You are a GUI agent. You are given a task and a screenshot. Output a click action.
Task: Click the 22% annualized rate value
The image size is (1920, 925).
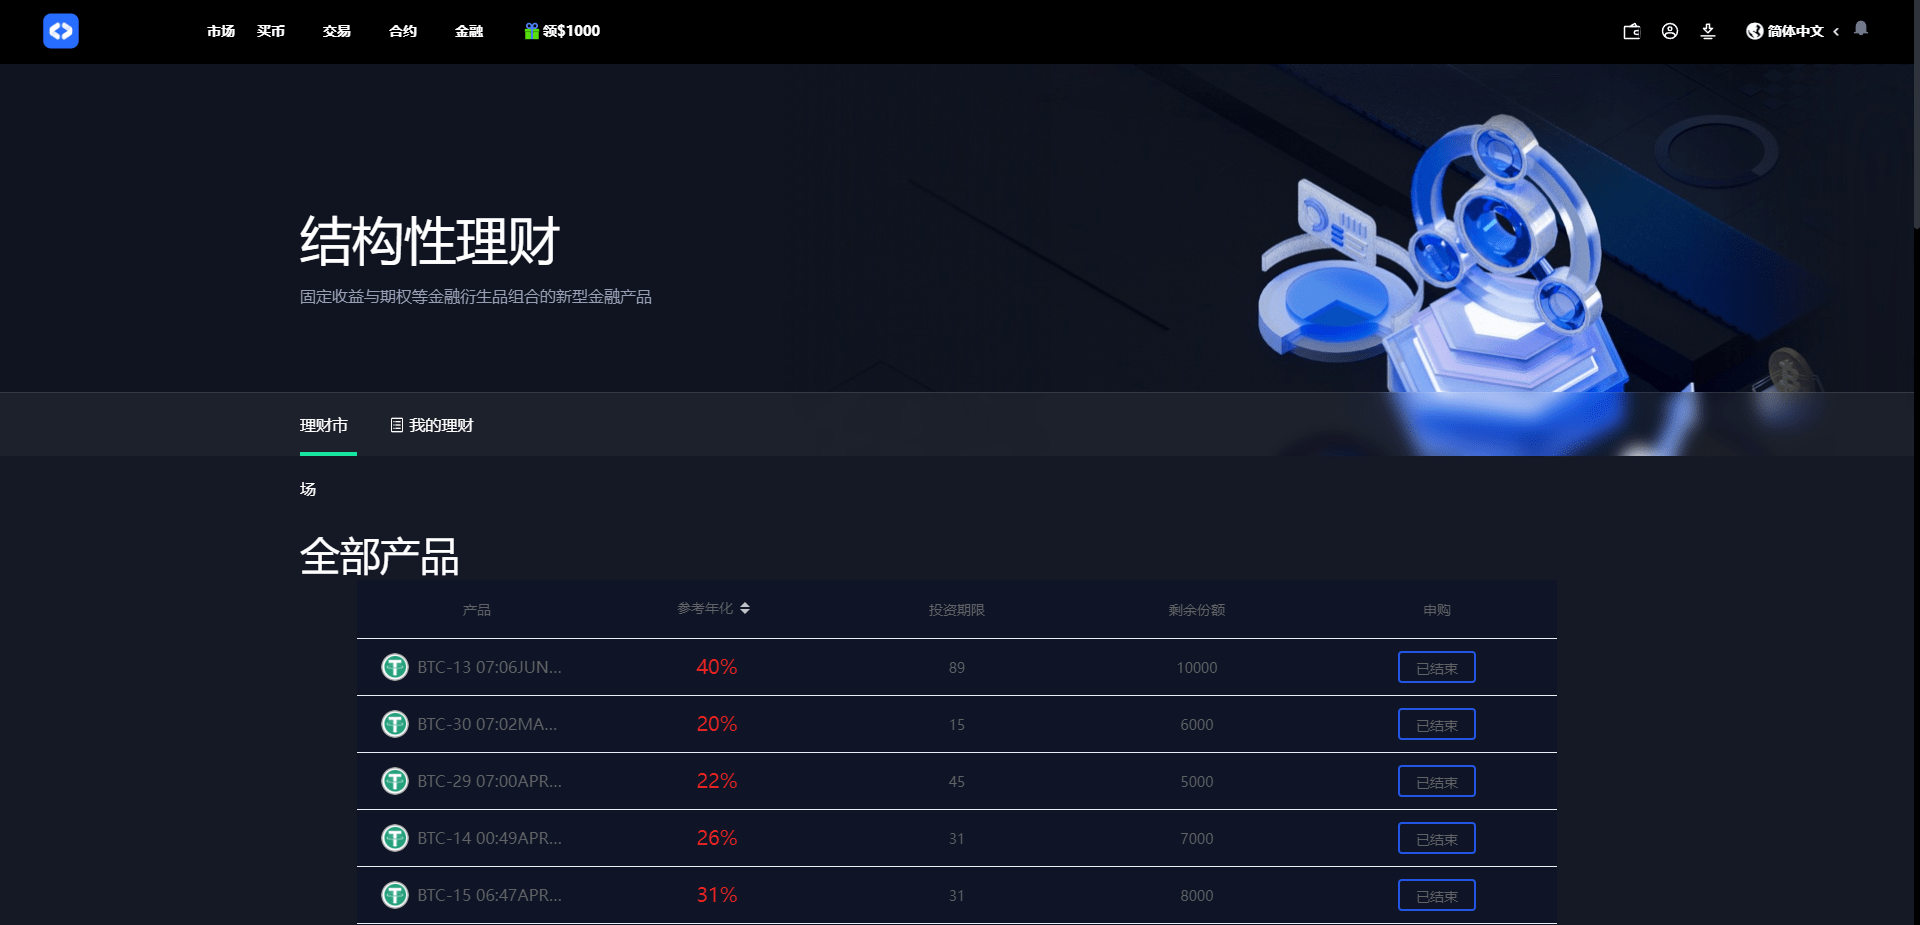click(717, 781)
